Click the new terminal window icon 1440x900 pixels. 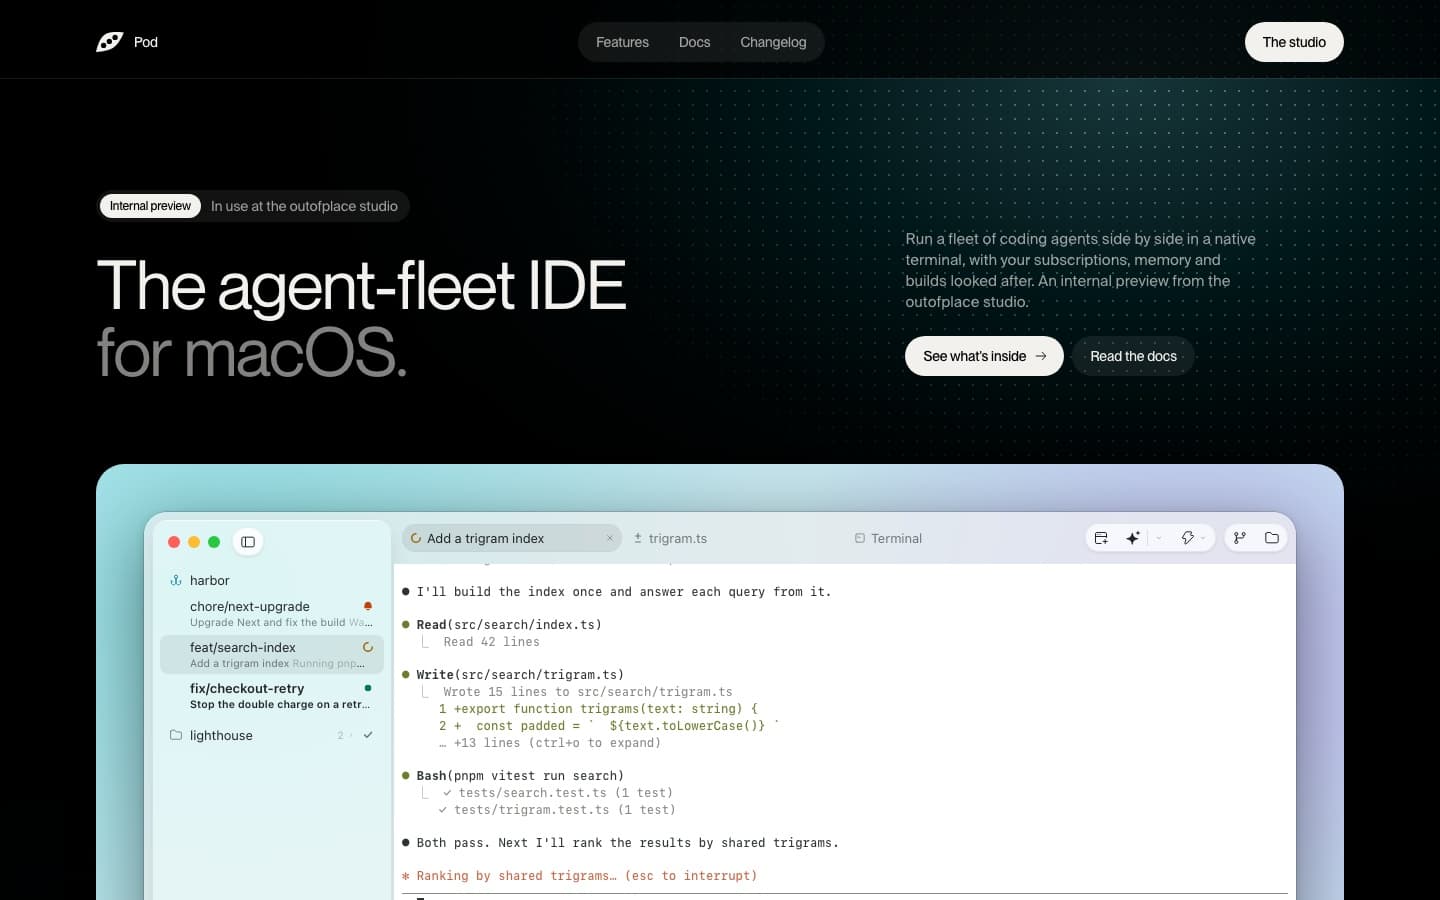[1101, 538]
